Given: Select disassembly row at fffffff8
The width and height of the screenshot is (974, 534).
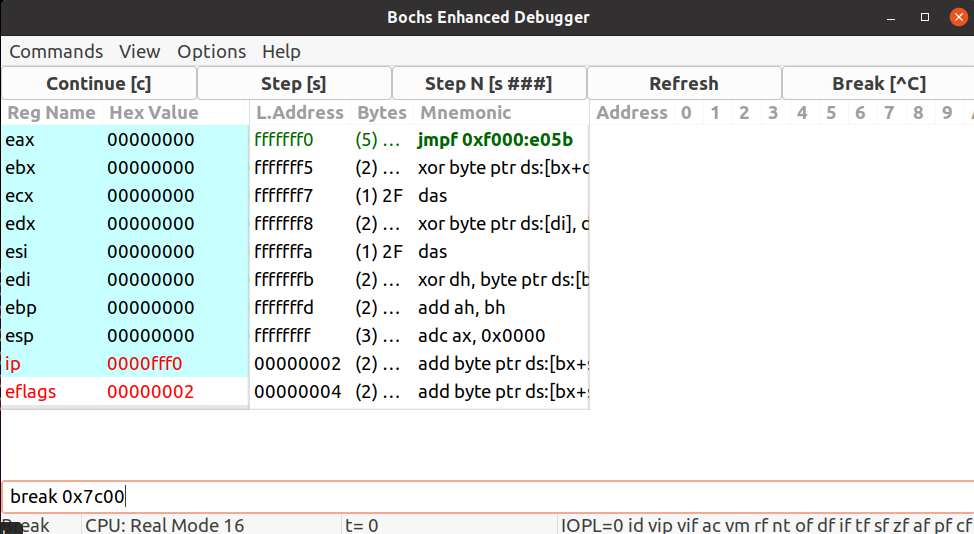Looking at the screenshot, I should 419,224.
